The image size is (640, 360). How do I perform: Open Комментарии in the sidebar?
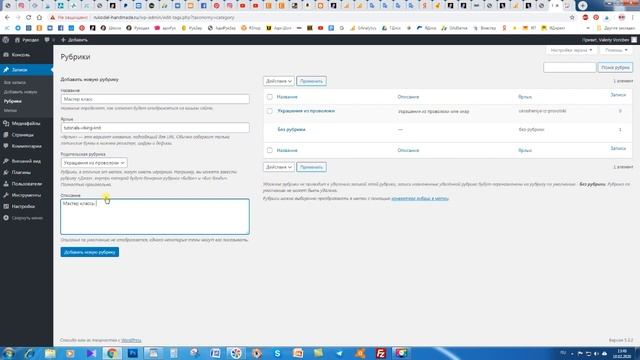(x=27, y=146)
